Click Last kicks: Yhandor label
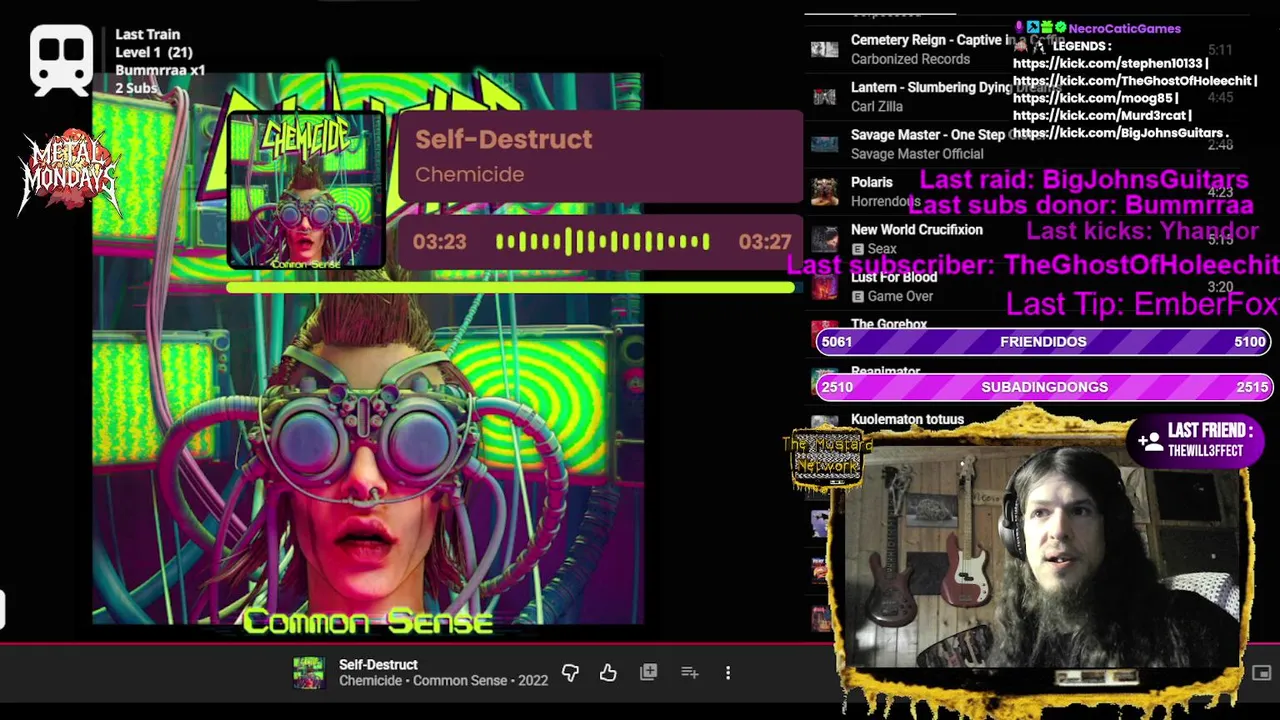 tap(1142, 231)
